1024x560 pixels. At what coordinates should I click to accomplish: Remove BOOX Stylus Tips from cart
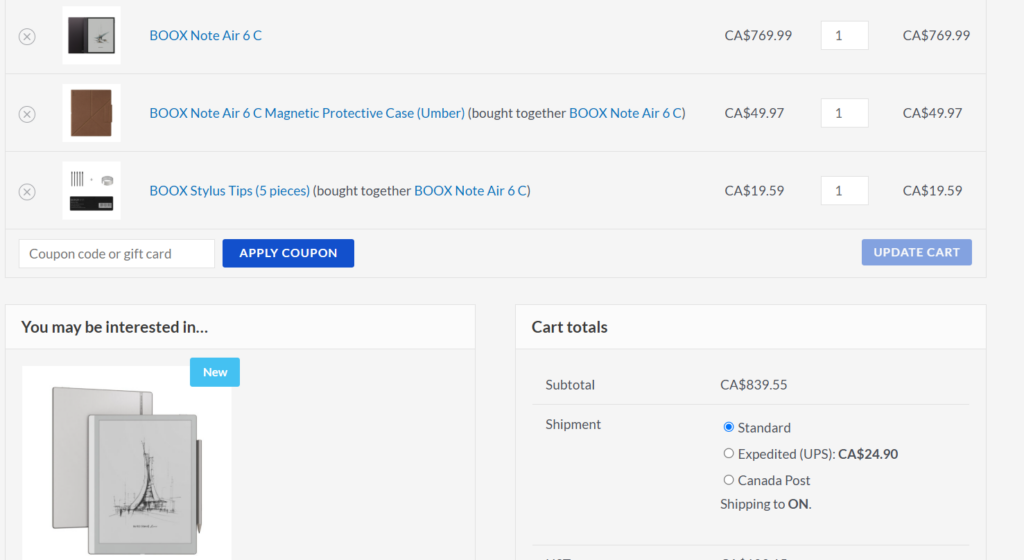tap(27, 192)
